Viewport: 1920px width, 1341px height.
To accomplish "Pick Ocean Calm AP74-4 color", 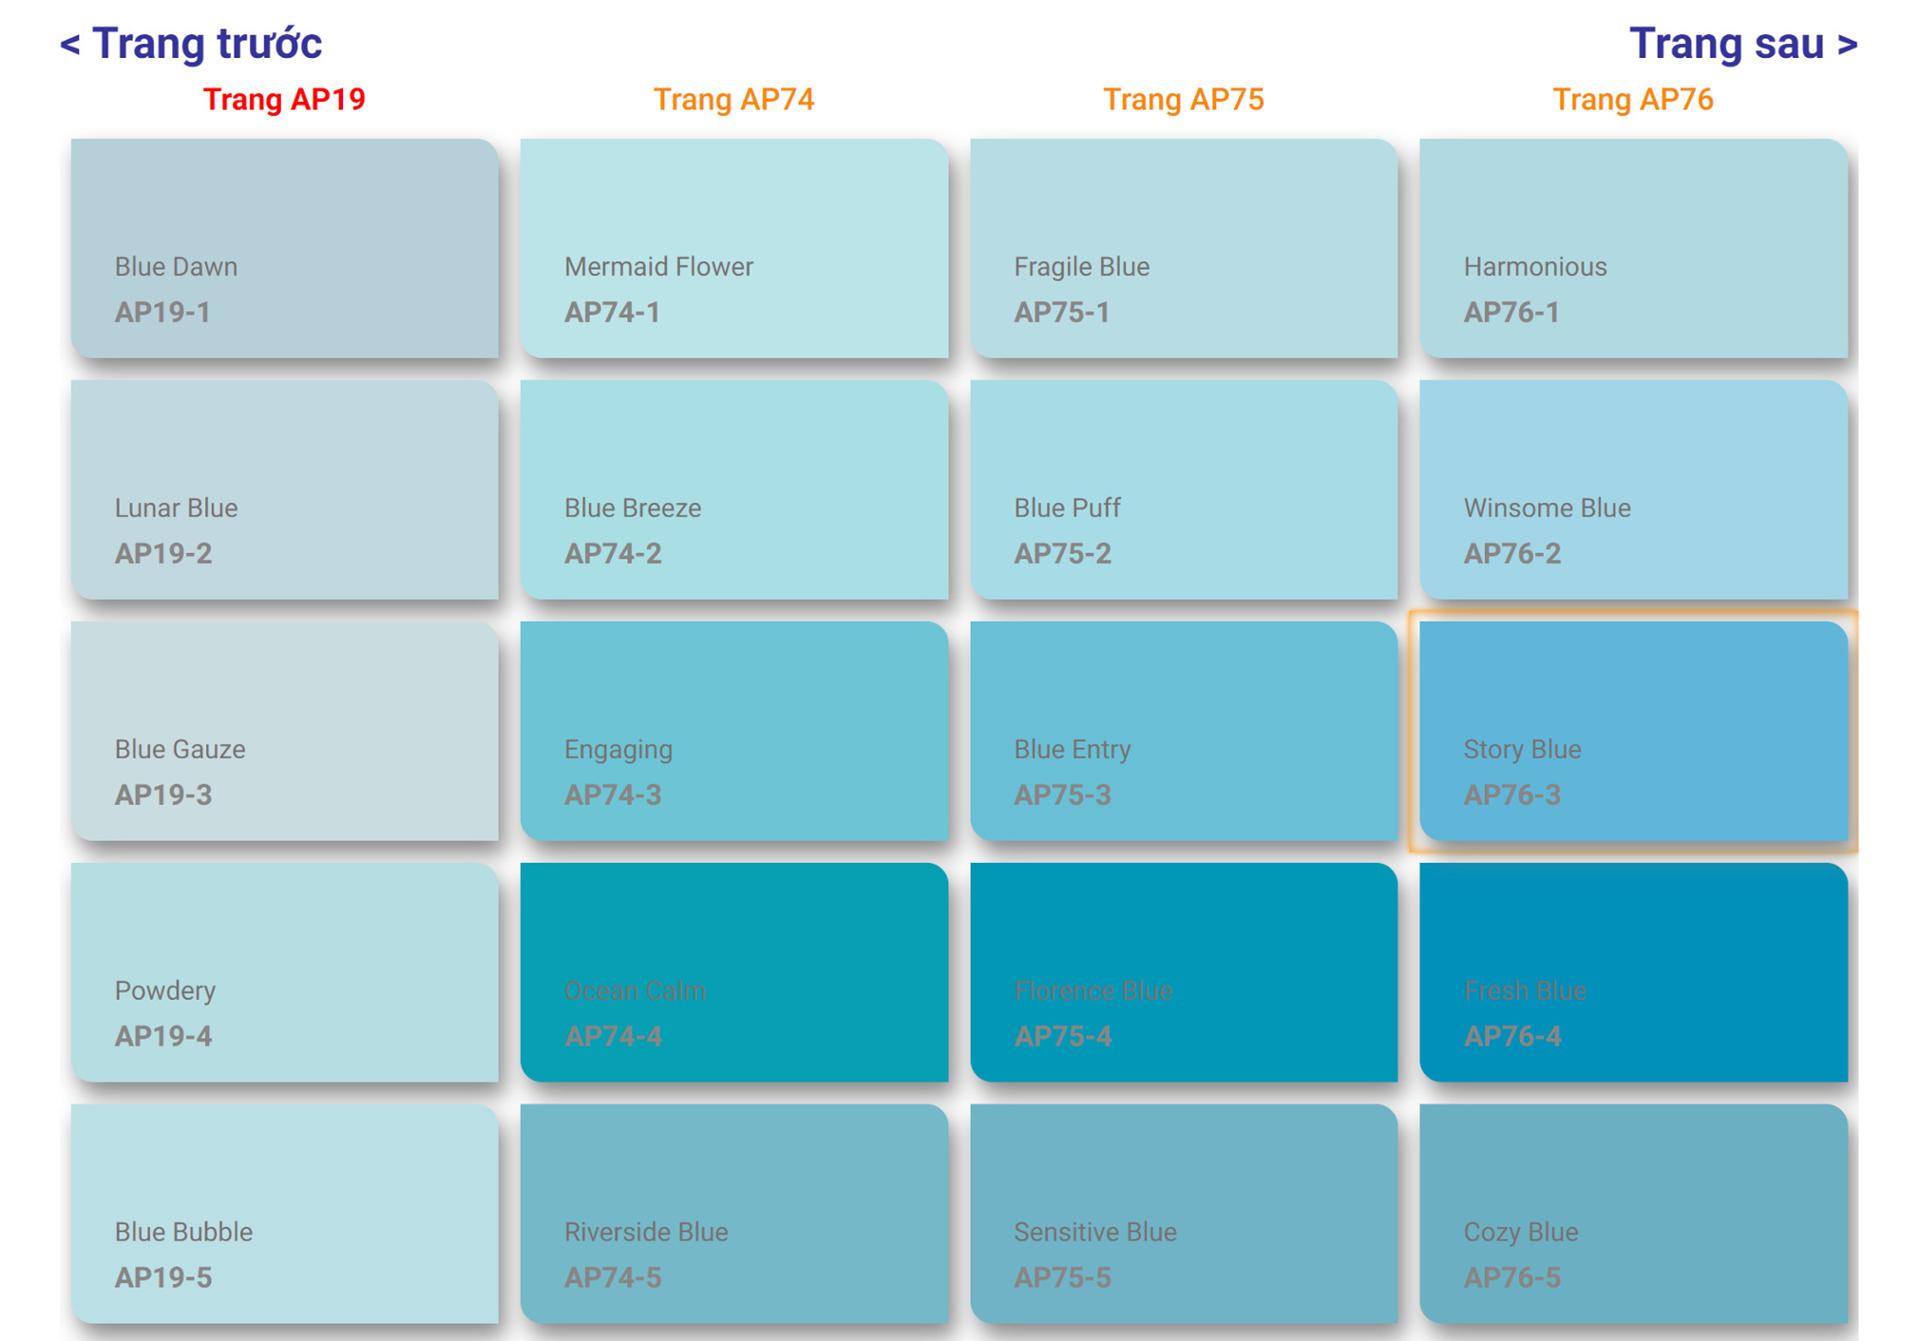I will (733, 972).
